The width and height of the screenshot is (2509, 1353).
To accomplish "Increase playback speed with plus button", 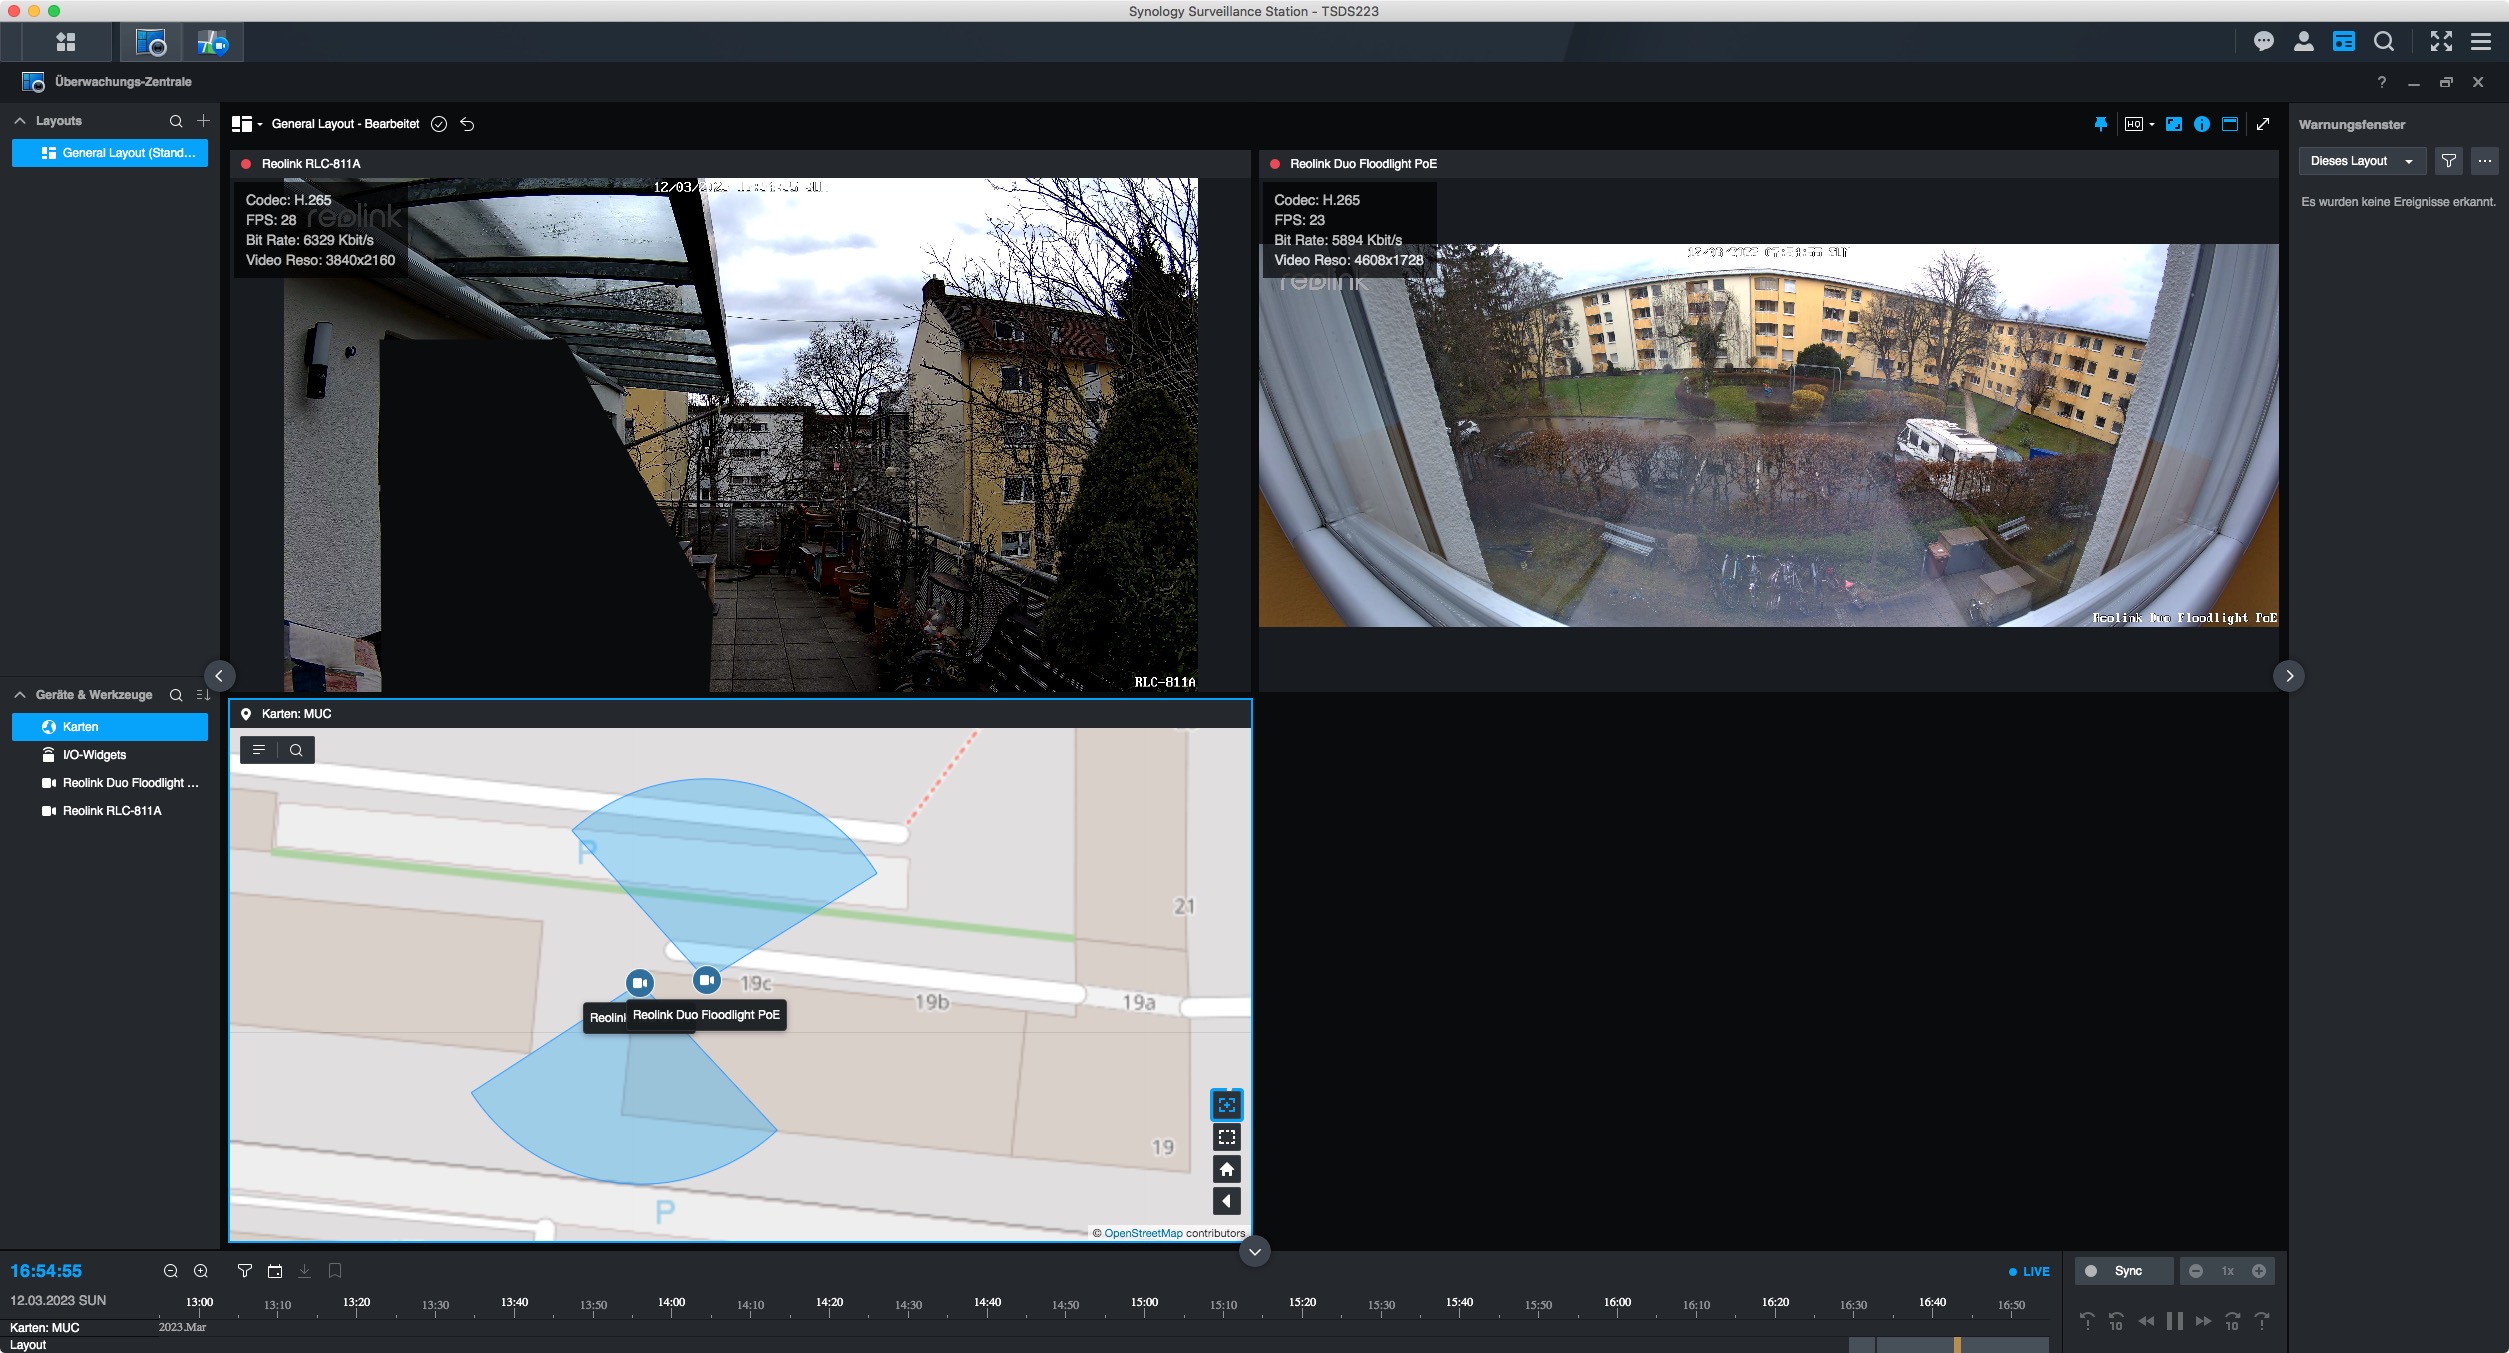I will (2258, 1271).
